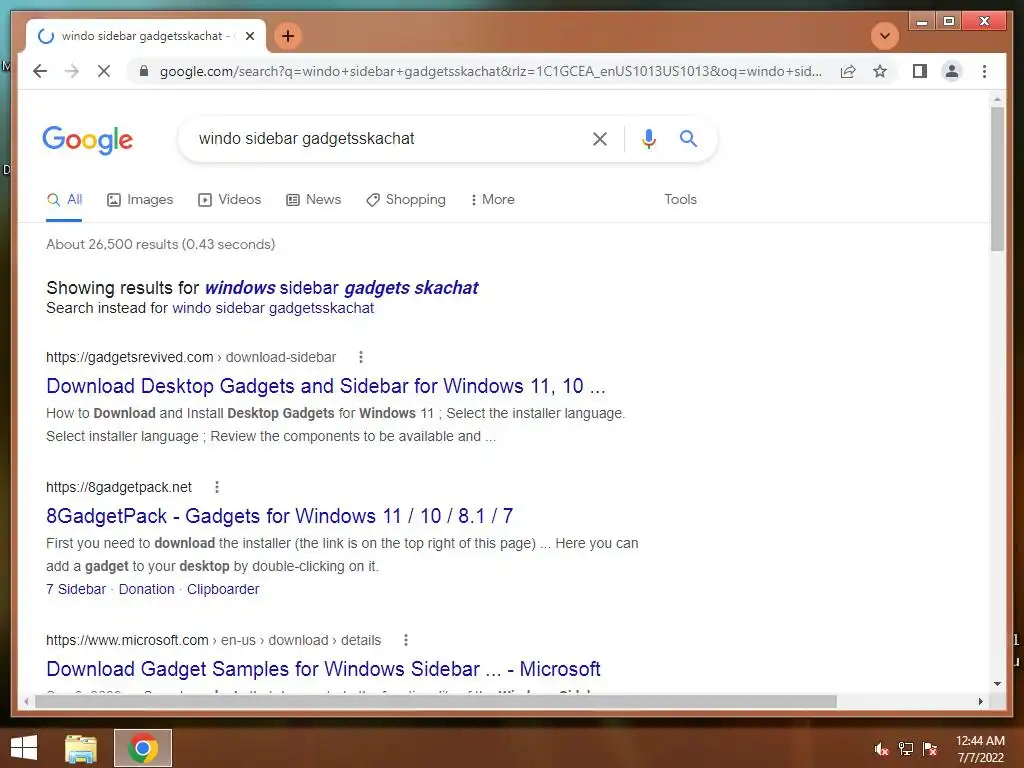This screenshot has width=1024, height=768.
Task: Close the windo sidebar gadgetsskachat tab
Action: pos(249,36)
